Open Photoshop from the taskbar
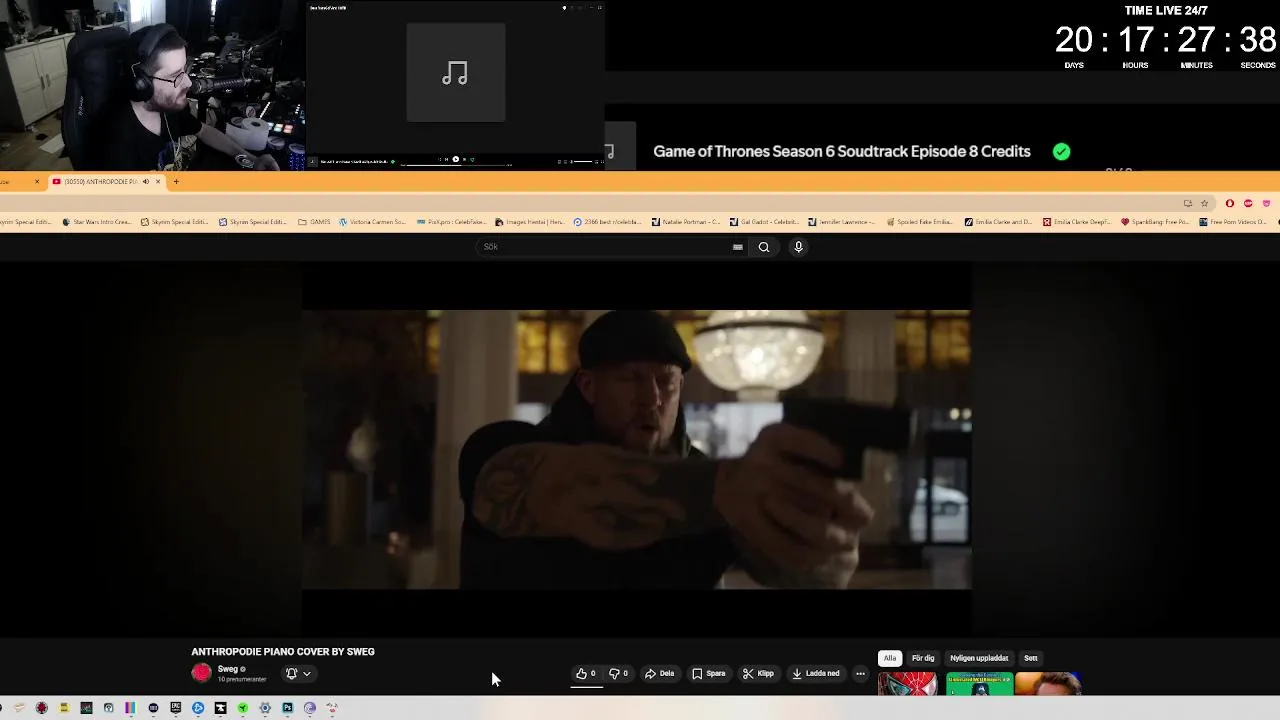 tap(288, 708)
